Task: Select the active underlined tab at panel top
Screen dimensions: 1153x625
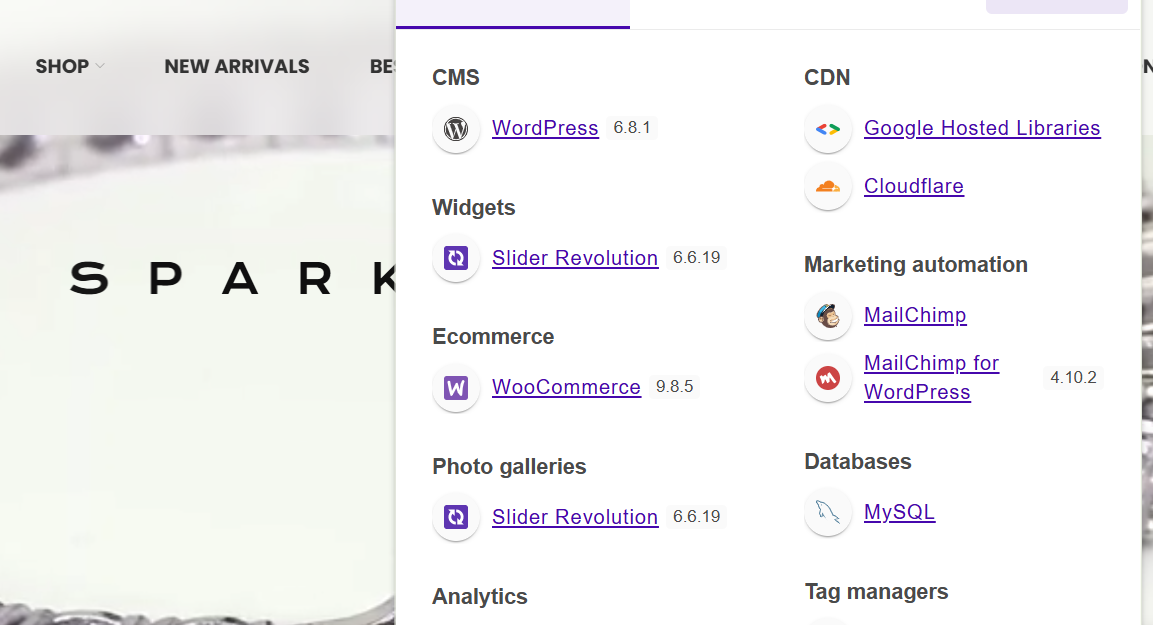Action: coord(513,14)
